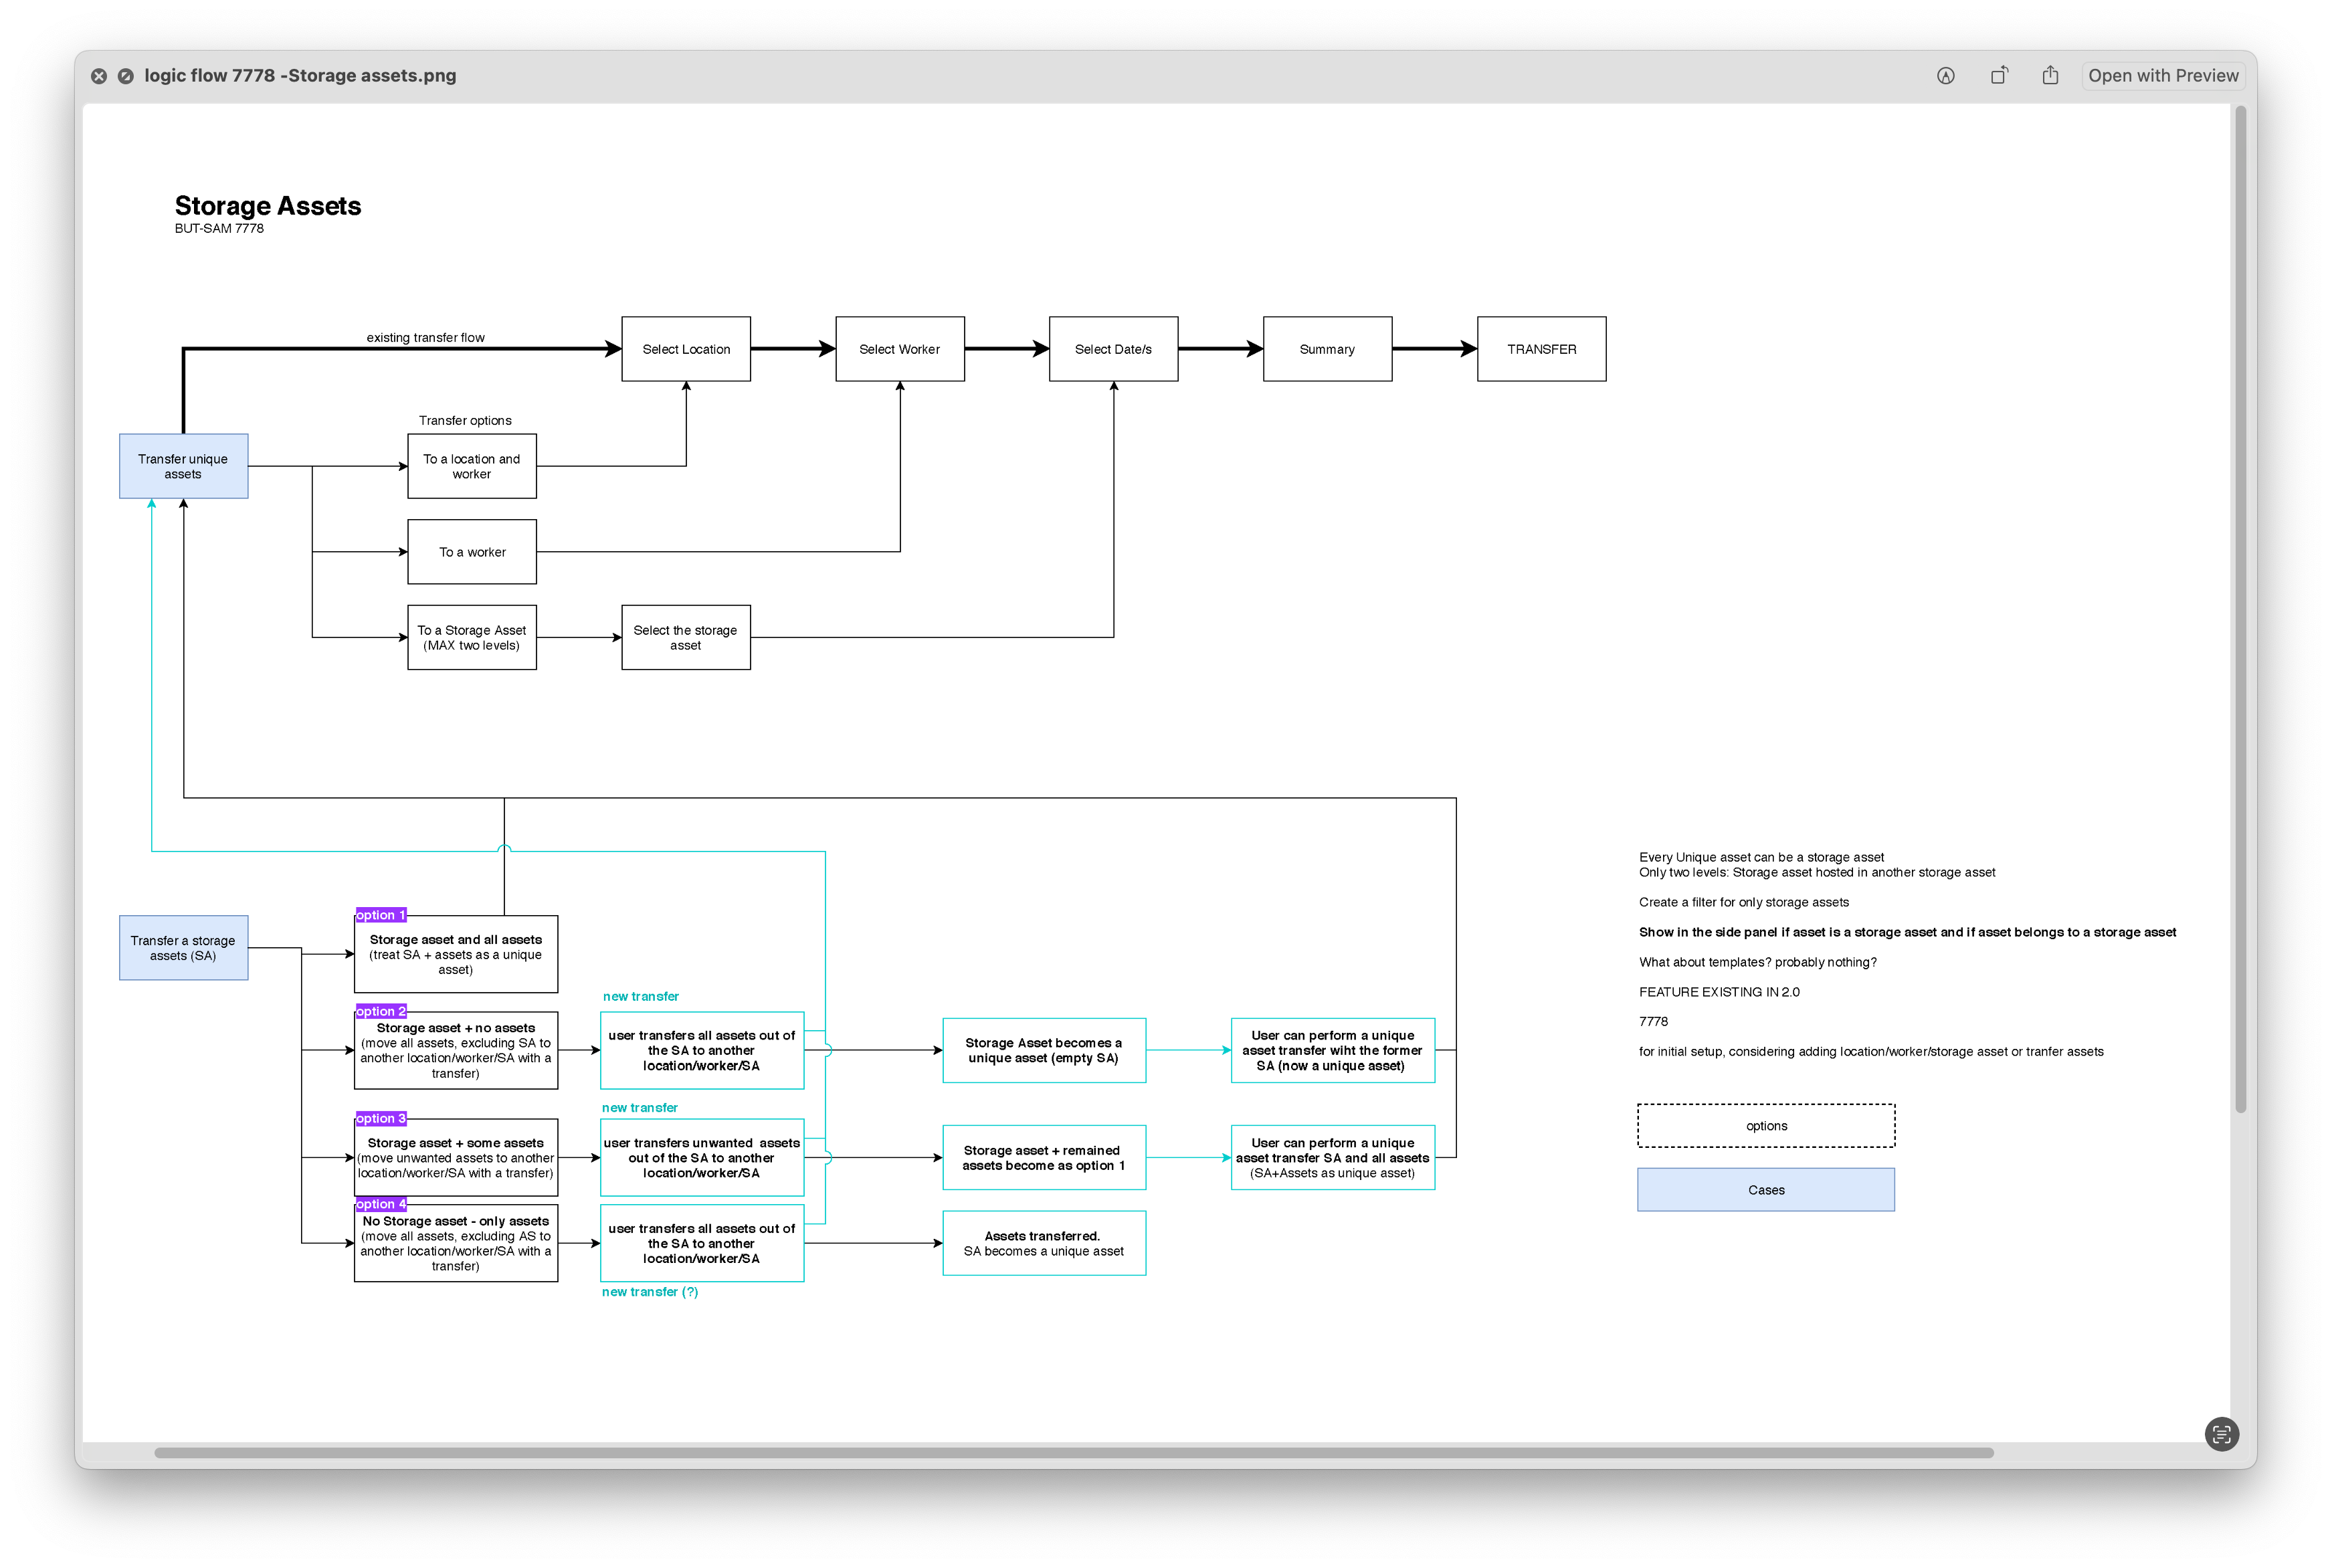Click the file name in title bar
This screenshot has width=2332, height=1568.
click(300, 76)
